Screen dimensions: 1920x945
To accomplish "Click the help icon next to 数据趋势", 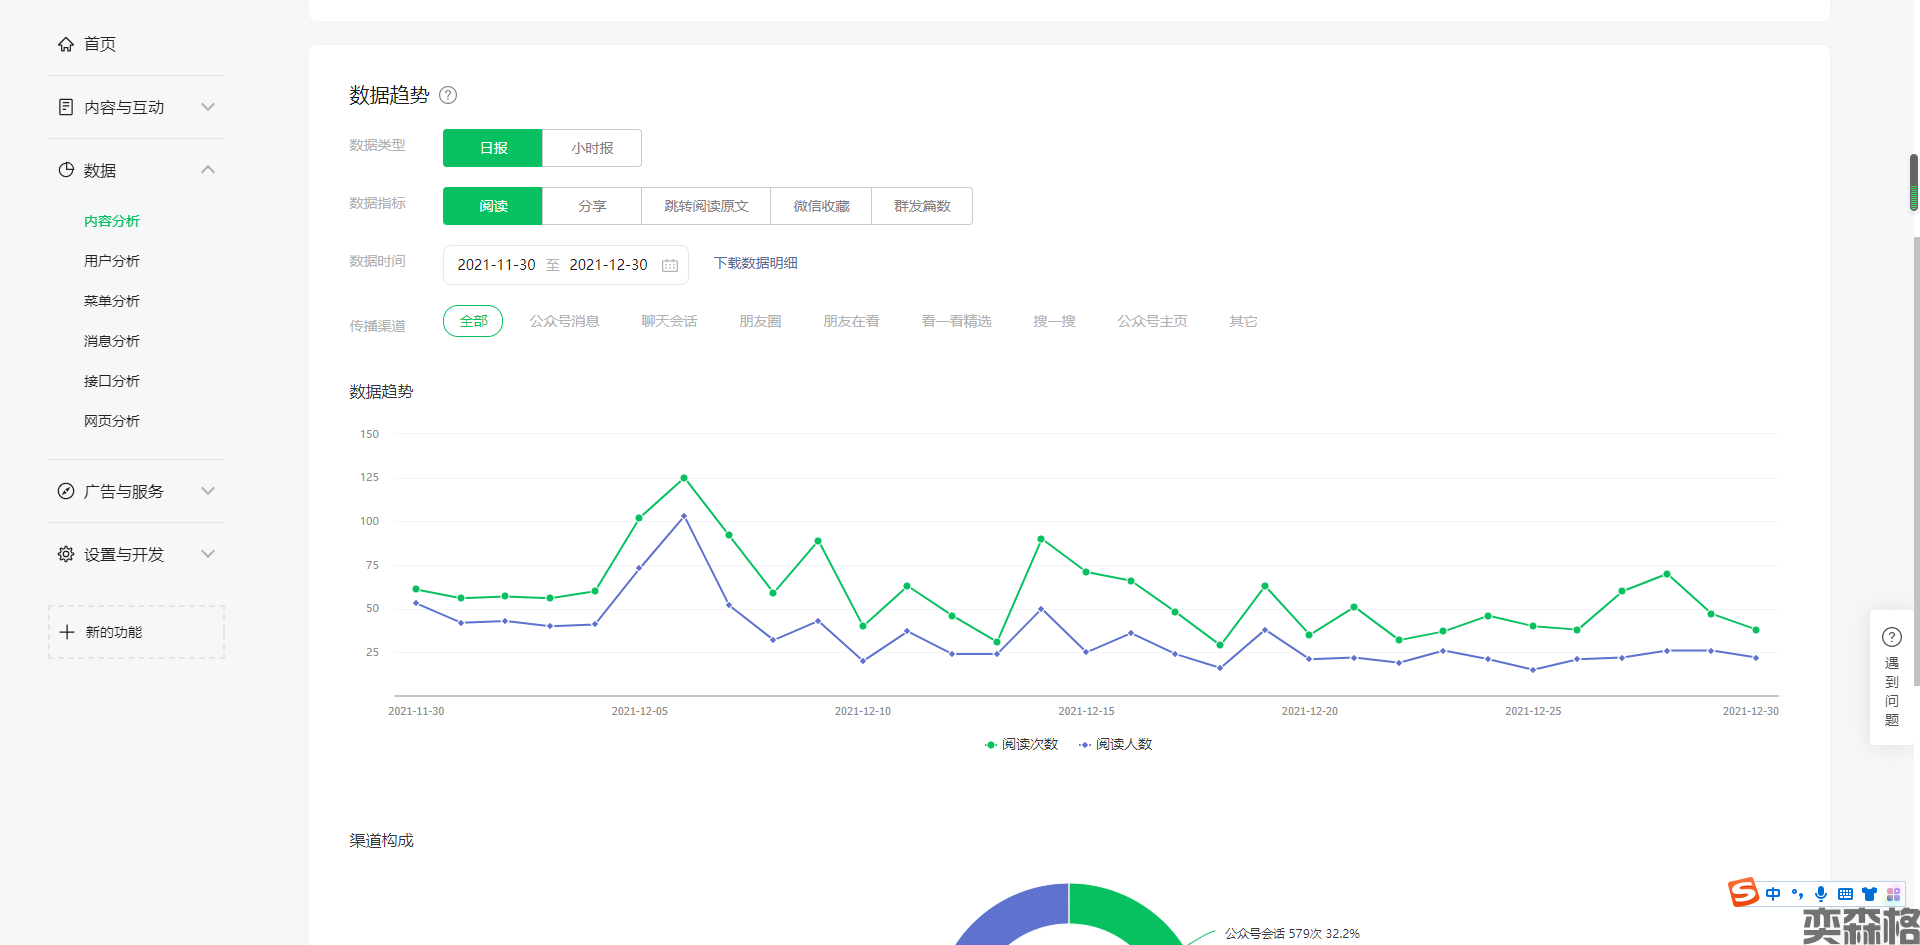I will pos(448,95).
